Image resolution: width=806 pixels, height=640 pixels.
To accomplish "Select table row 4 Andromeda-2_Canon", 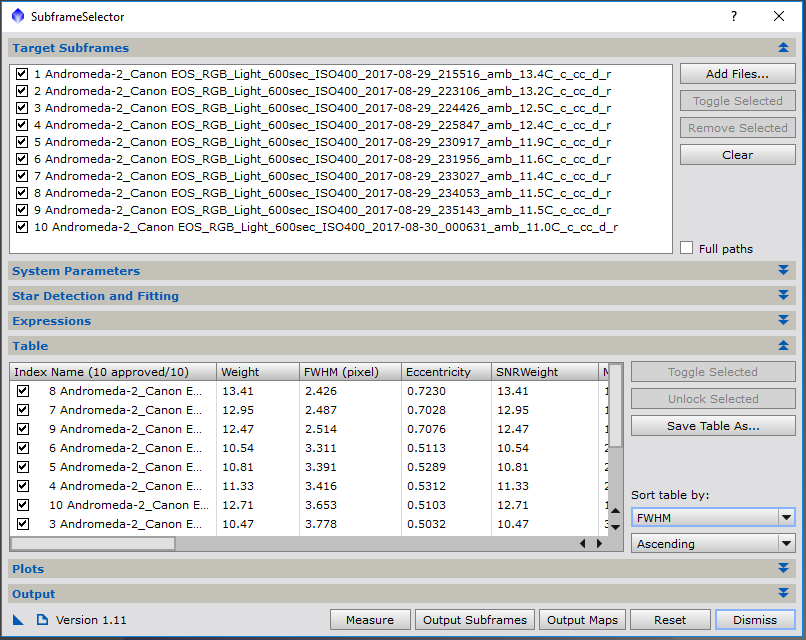I will point(125,486).
